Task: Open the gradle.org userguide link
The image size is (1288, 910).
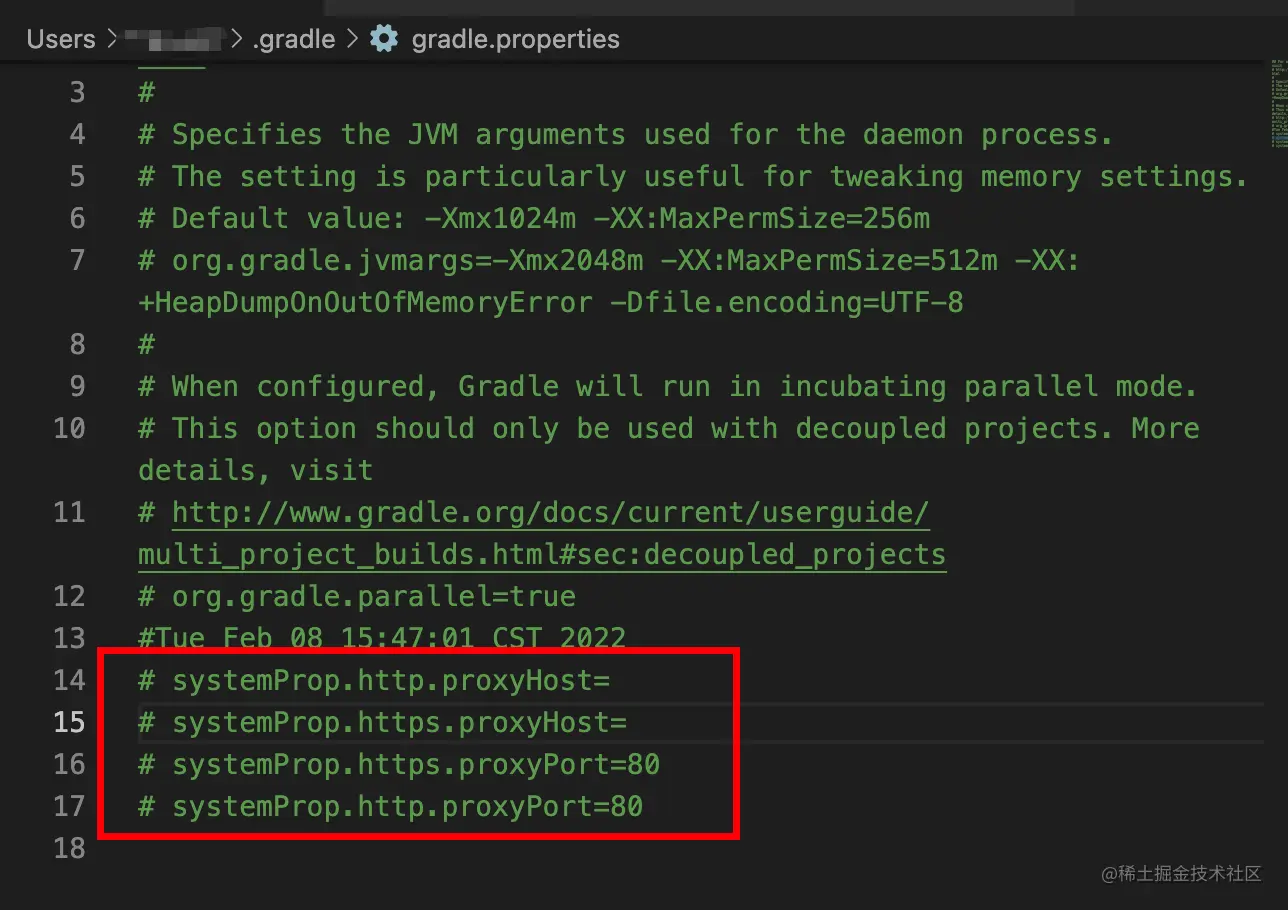Action: coord(550,513)
